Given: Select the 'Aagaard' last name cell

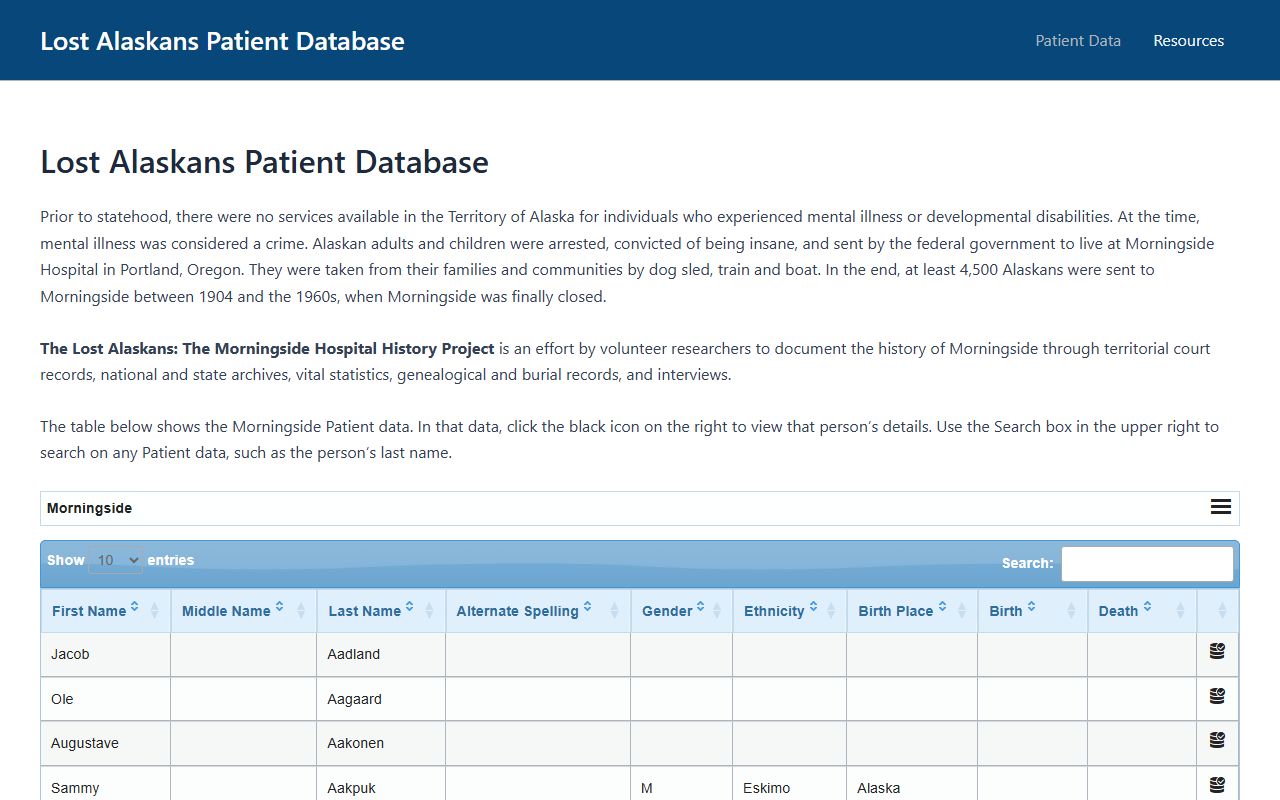Looking at the screenshot, I should pyautogui.click(x=381, y=699).
